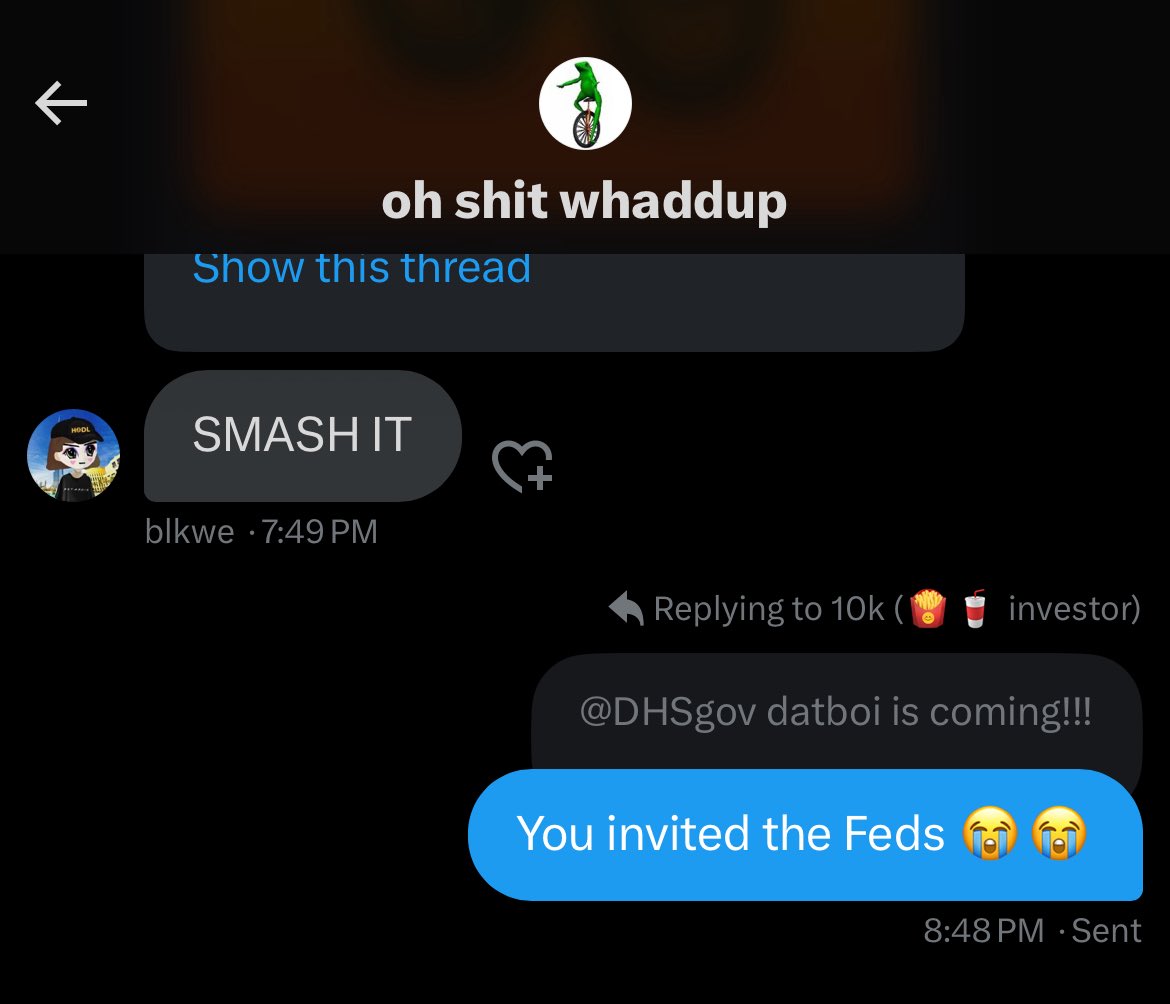Tap the 'Sent' delivery status
This screenshot has height=1004, width=1170.
(1106, 931)
